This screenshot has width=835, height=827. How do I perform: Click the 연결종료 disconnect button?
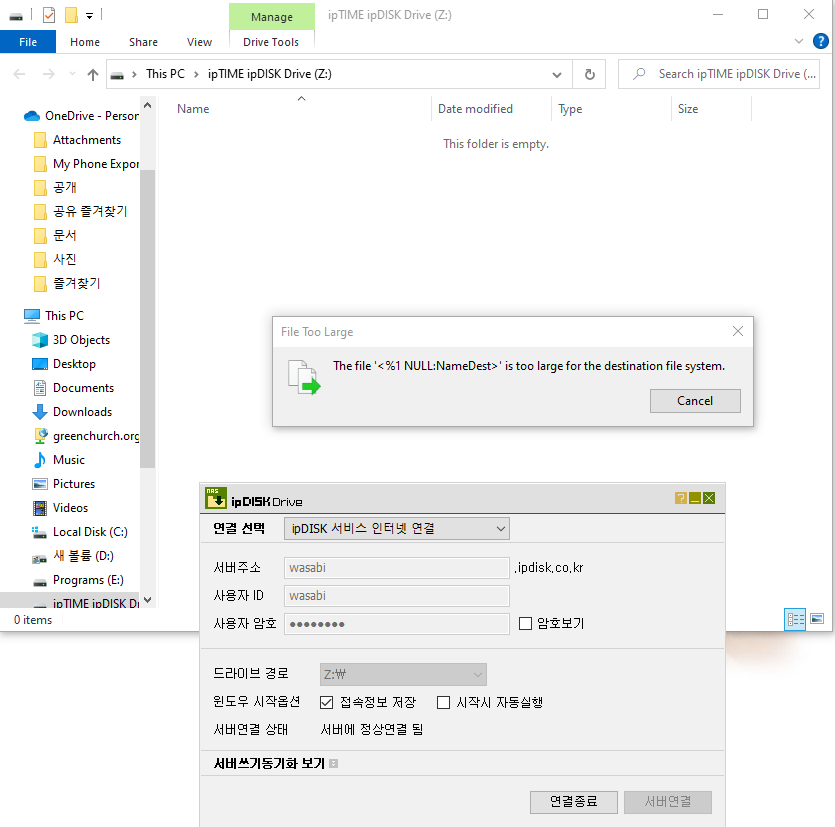click(574, 802)
